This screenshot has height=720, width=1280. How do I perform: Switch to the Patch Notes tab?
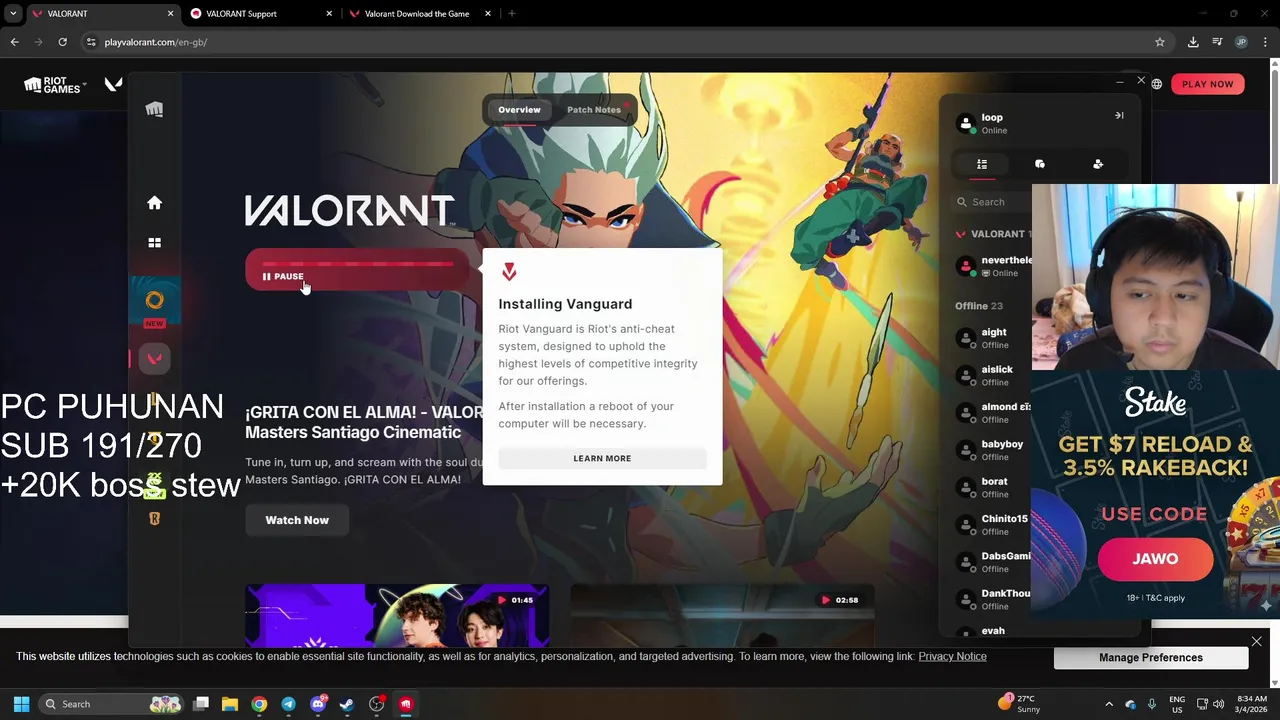[594, 110]
